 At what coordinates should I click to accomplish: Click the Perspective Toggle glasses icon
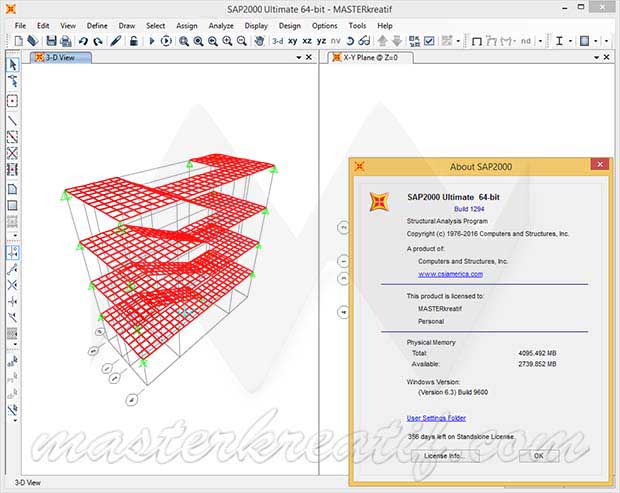click(364, 41)
